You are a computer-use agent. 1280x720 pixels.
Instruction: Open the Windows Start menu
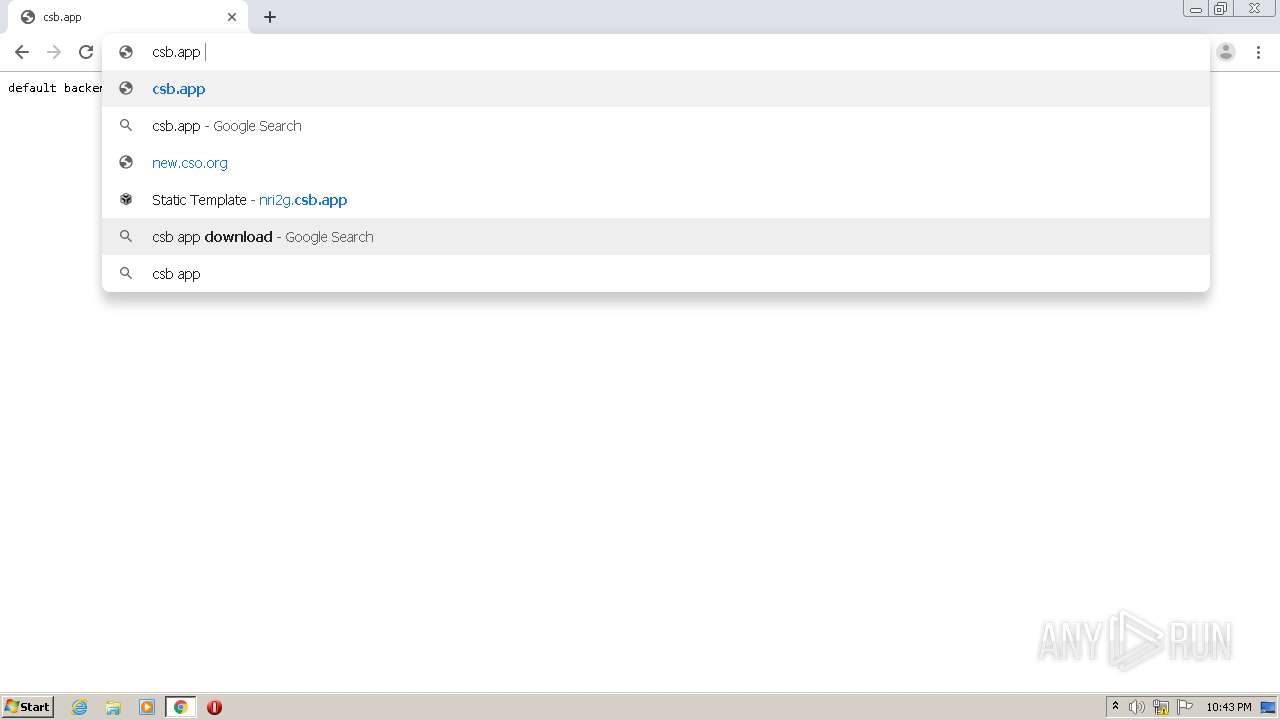click(28, 707)
